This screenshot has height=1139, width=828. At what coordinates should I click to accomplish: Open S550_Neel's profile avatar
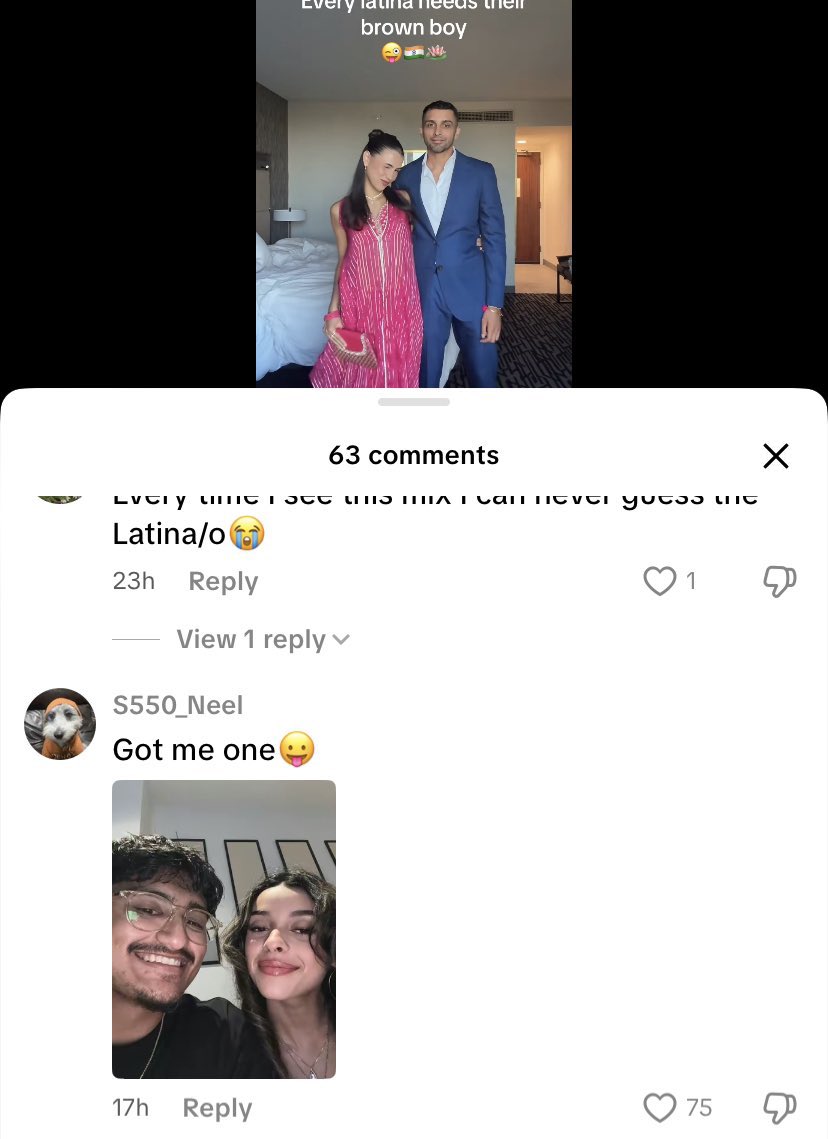[60, 724]
